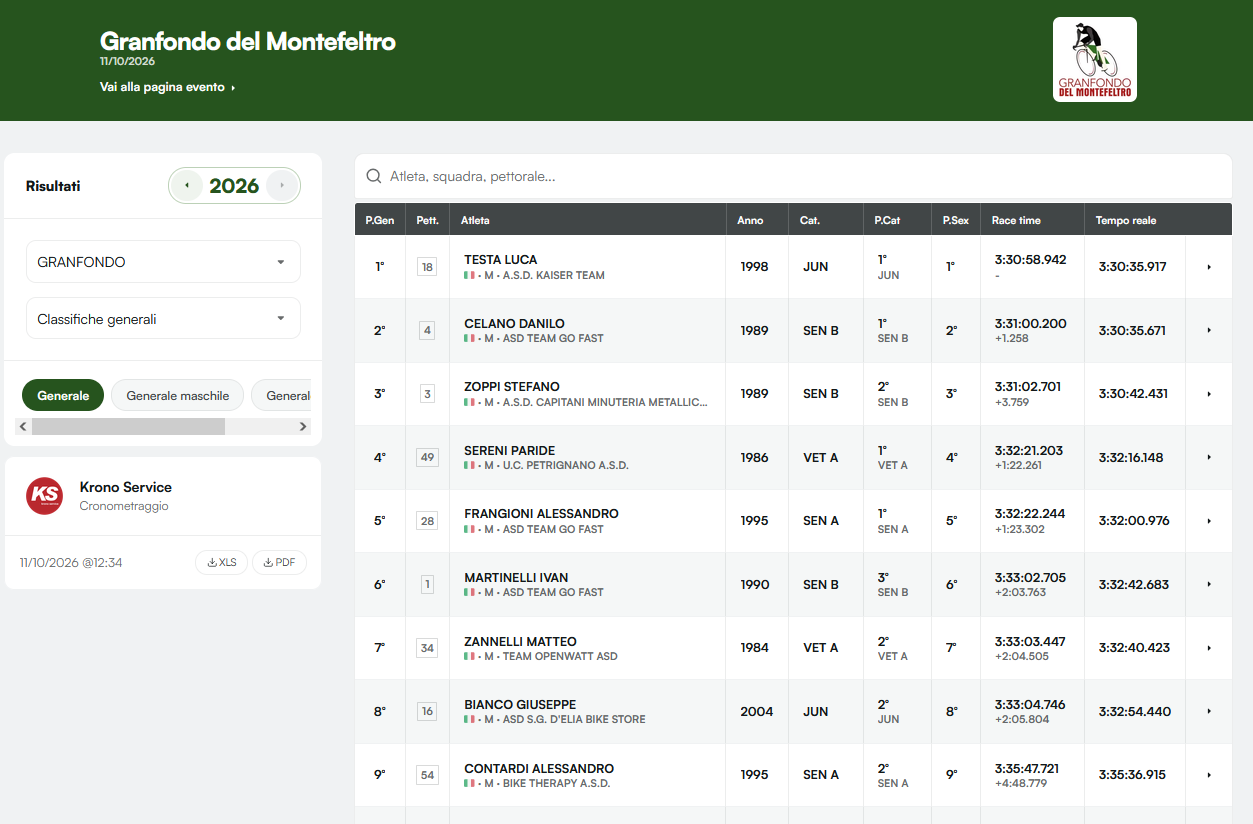Screen dimensions: 1253x824
Task: Open the Classifiche generali dropdown
Action: (163, 319)
